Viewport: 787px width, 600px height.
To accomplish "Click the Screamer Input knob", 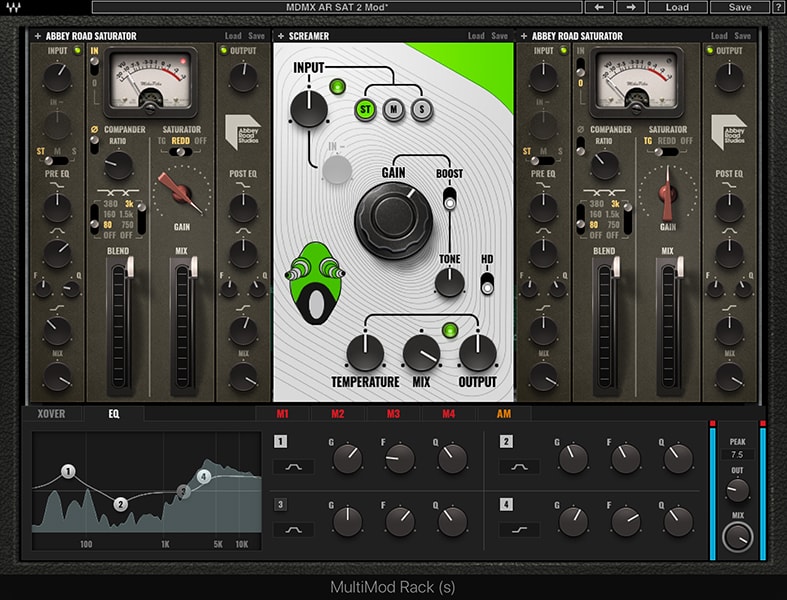I will [309, 108].
